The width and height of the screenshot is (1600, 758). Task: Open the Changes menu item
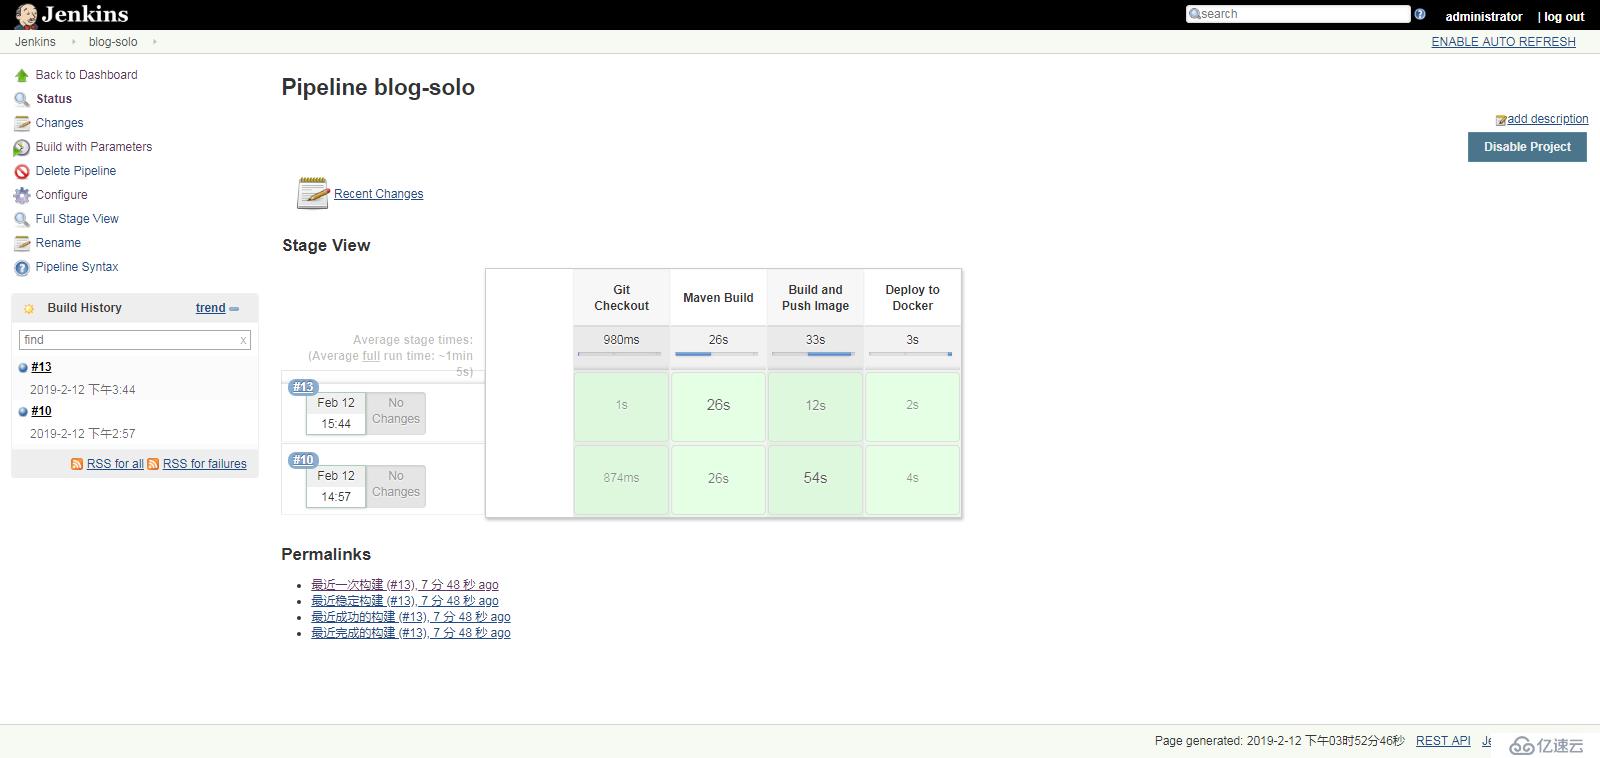click(59, 123)
